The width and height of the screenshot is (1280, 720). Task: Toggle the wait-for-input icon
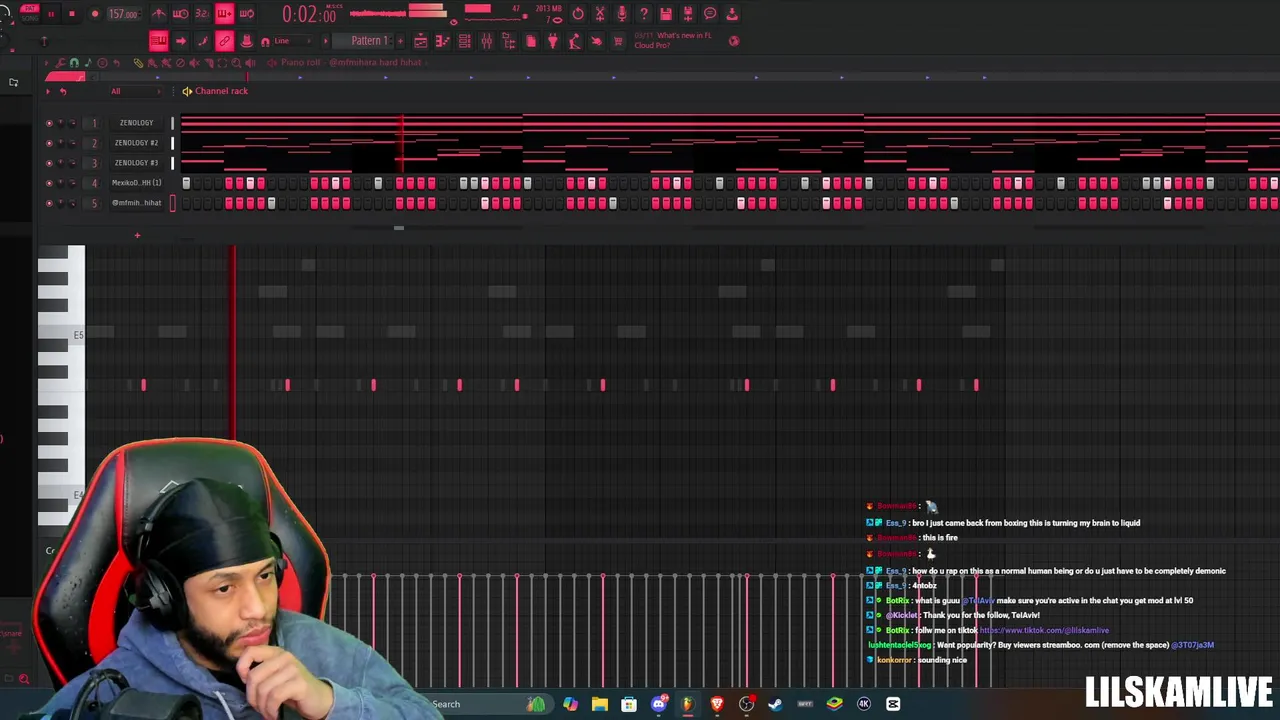point(180,14)
